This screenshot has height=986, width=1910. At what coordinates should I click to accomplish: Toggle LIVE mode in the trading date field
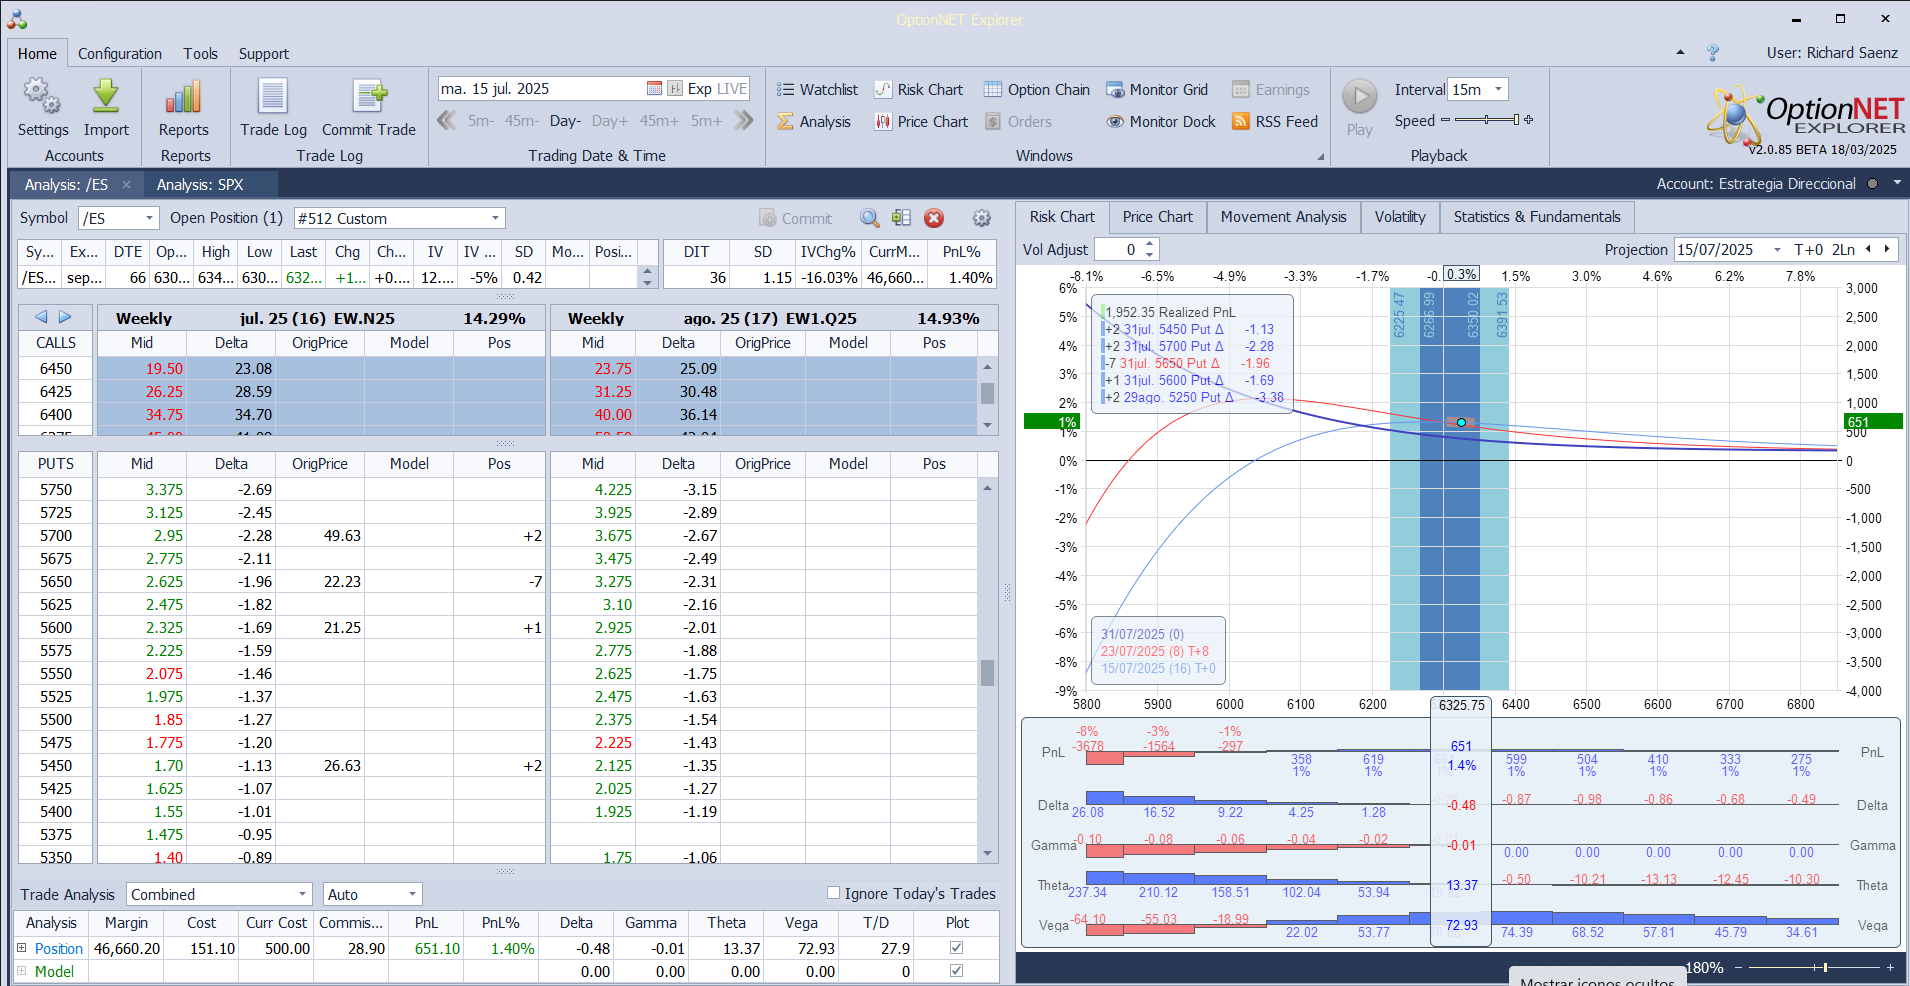click(732, 89)
